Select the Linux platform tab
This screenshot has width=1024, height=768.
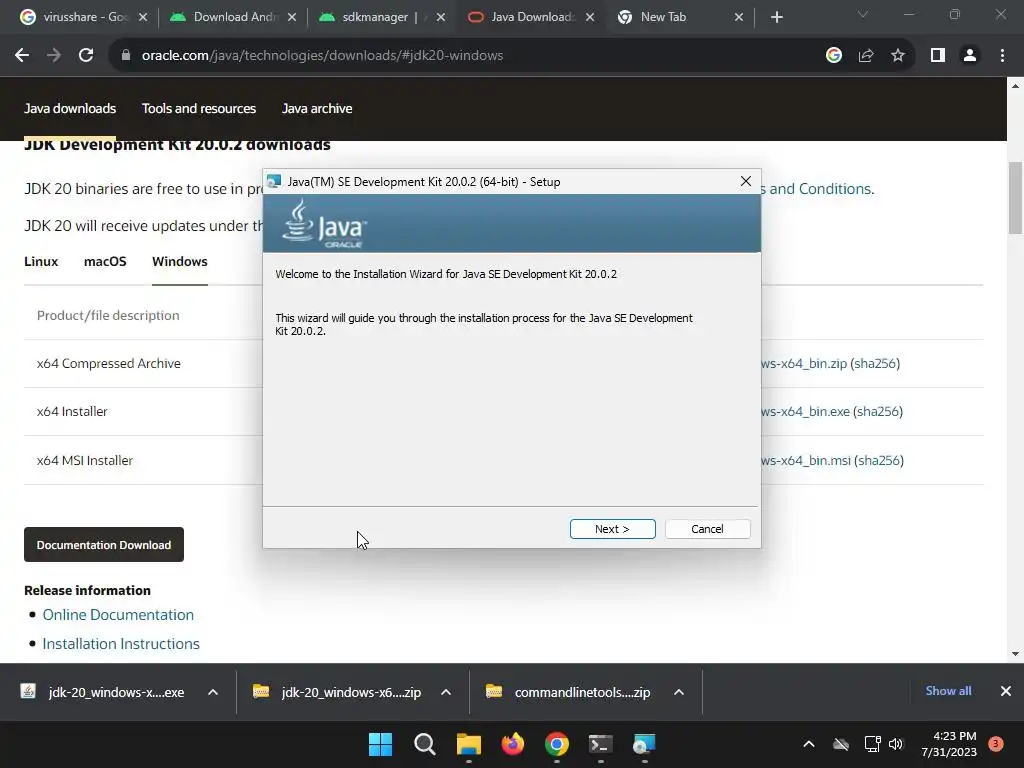click(x=41, y=261)
